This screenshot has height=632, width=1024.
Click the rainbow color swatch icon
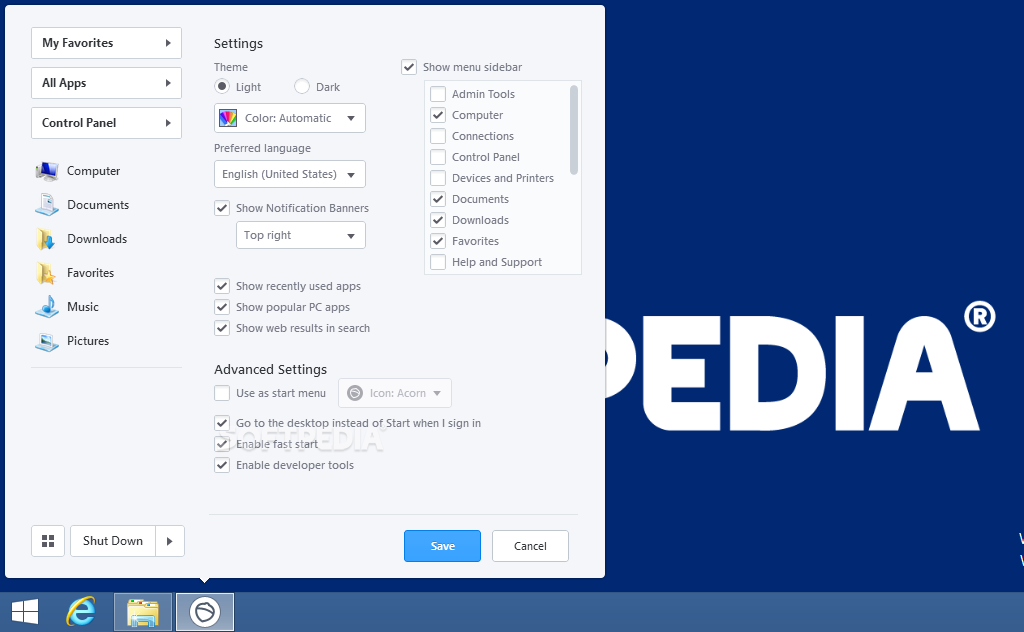coord(228,118)
